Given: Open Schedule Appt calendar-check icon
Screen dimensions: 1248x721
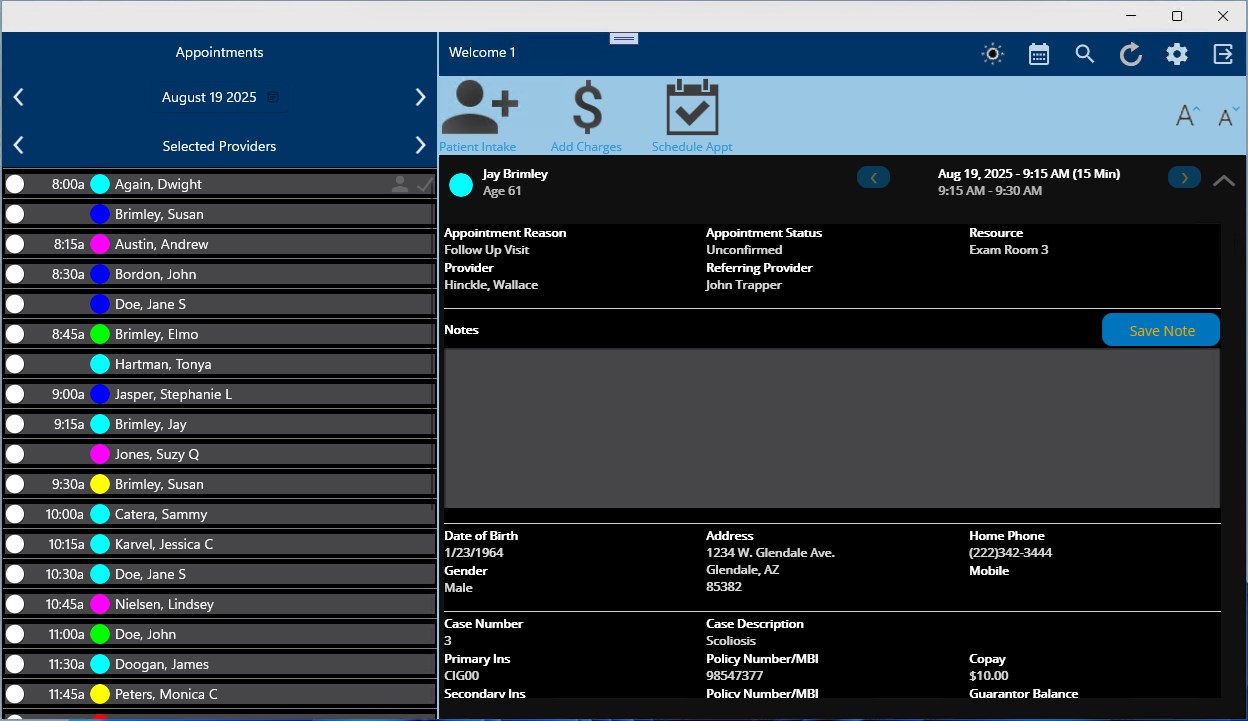Looking at the screenshot, I should 692,107.
